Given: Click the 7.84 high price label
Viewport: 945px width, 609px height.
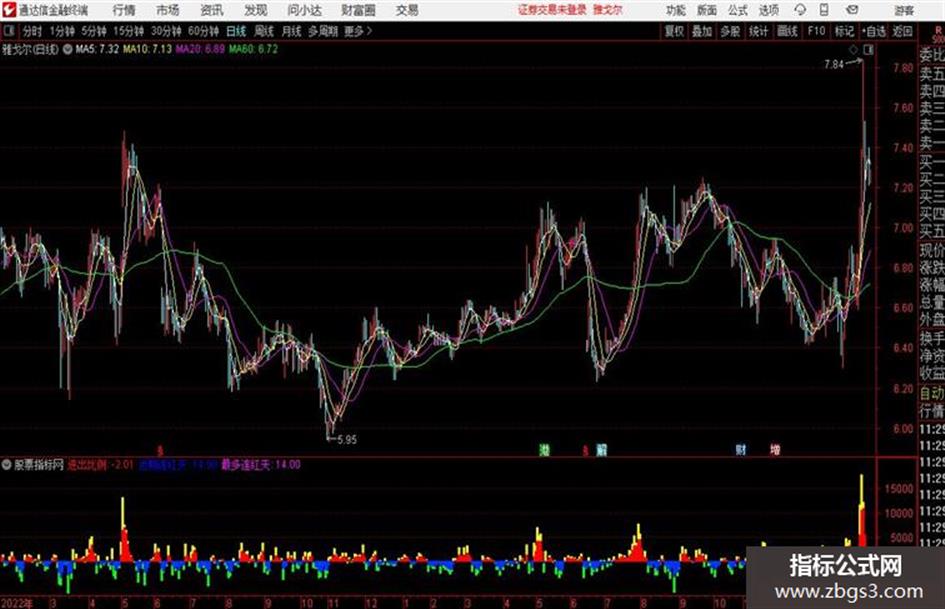Looking at the screenshot, I should point(834,65).
